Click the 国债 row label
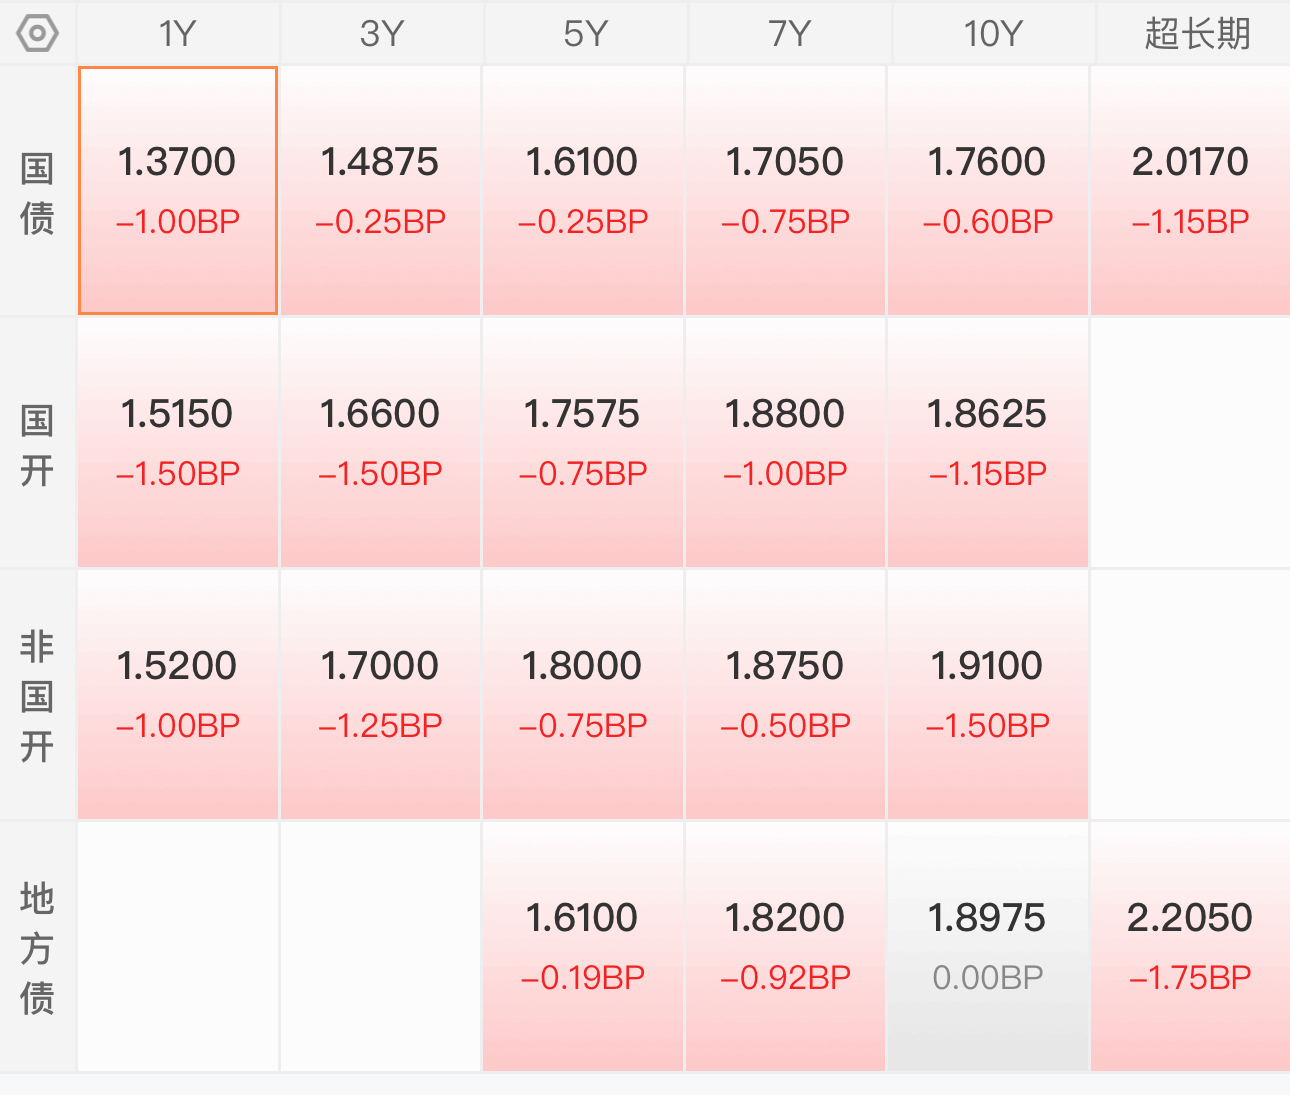Viewport: 1290px width, 1095px height. pyautogui.click(x=37, y=192)
